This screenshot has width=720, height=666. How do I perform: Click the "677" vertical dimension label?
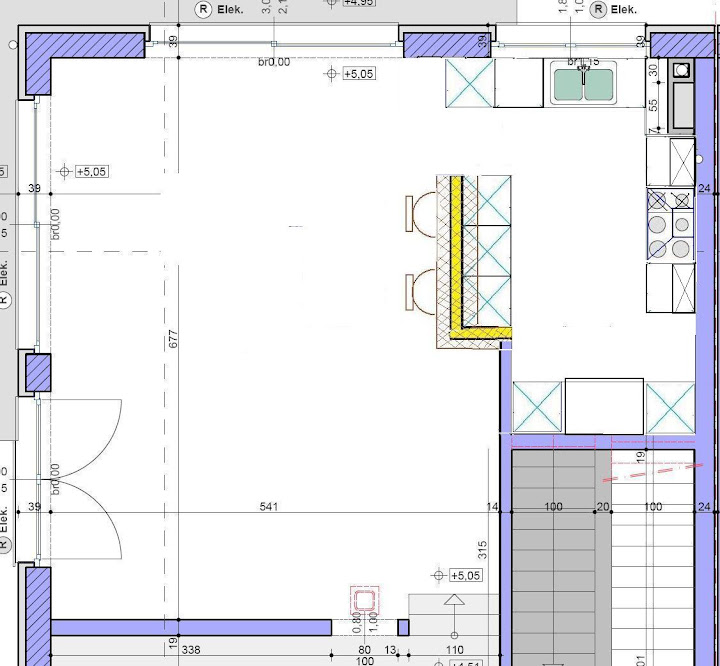173,339
